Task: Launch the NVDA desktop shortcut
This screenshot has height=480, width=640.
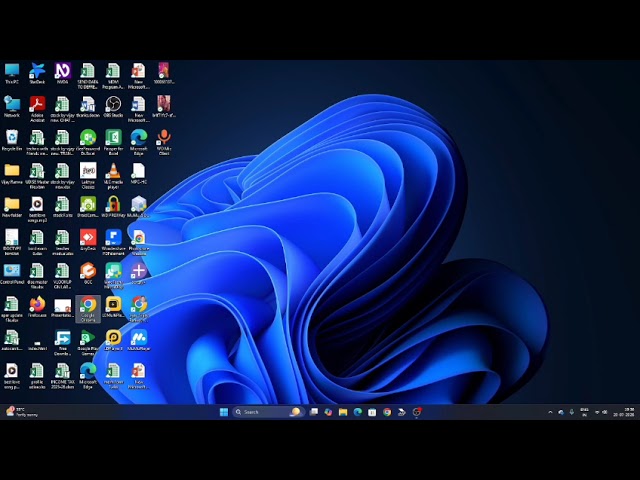Action: coord(62,73)
